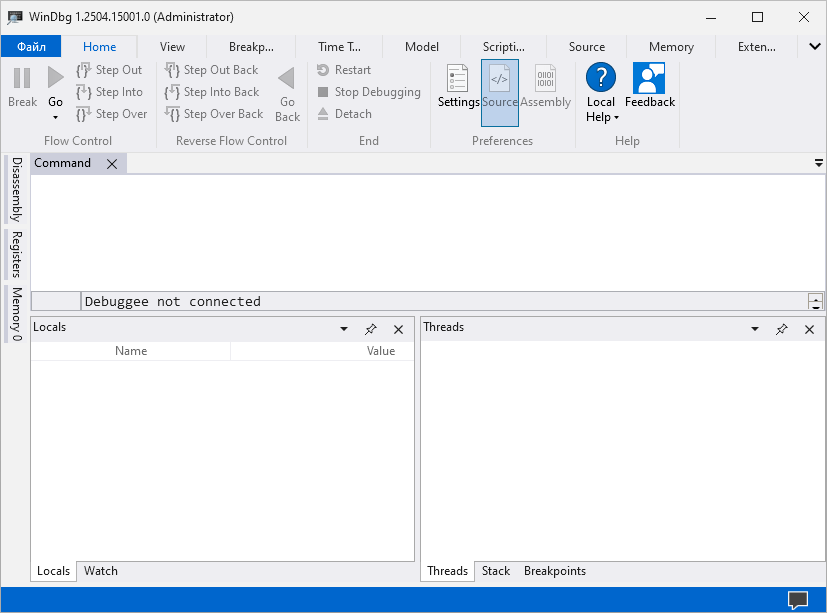Switch to the Extensions ribbon tab
The height and width of the screenshot is (613, 827).
[756, 47]
